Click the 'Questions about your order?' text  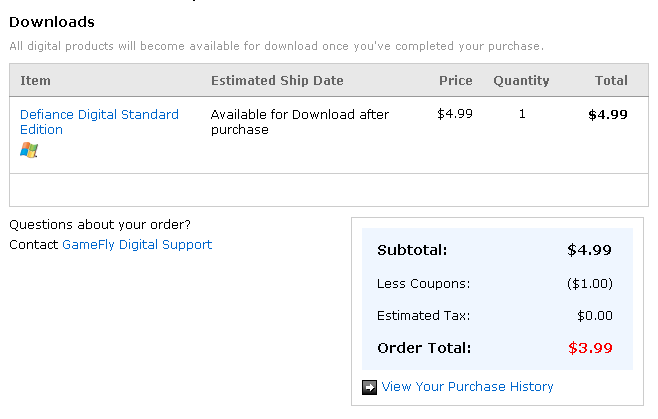click(100, 225)
